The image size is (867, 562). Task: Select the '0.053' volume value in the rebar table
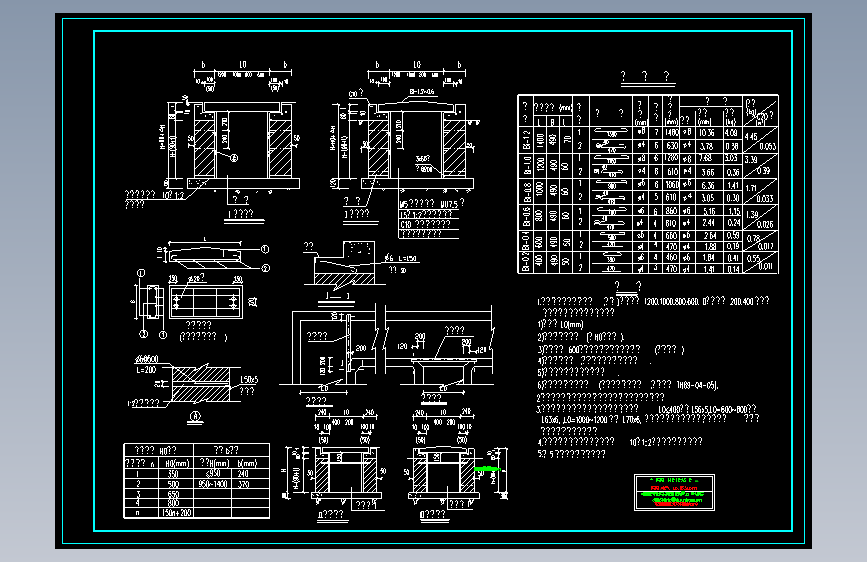coord(767,147)
